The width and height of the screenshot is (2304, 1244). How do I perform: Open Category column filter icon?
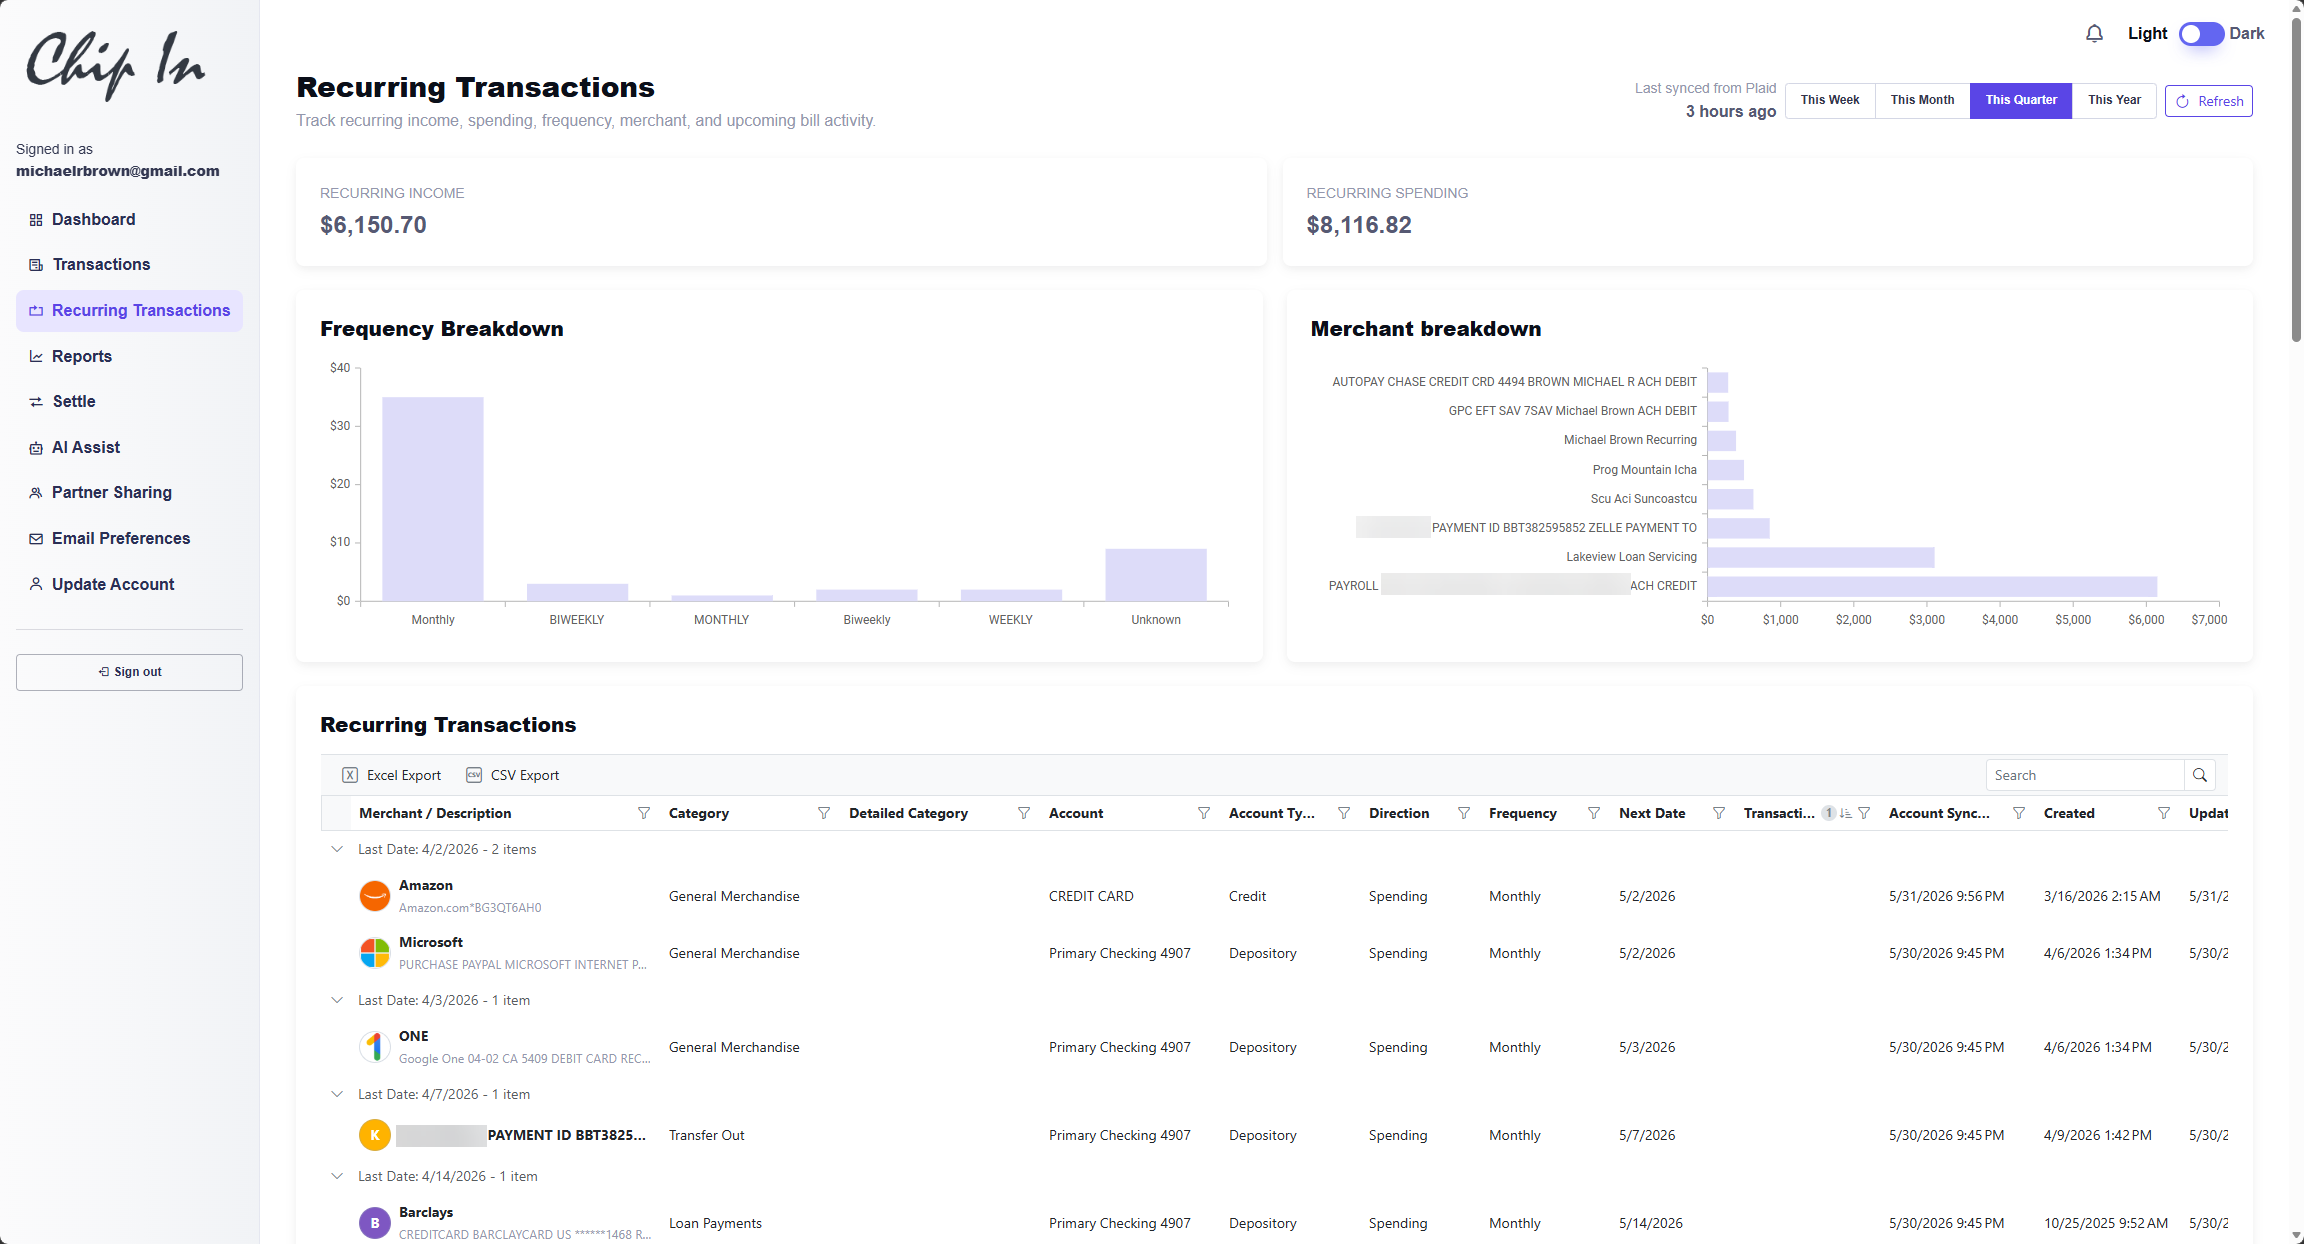pos(824,813)
